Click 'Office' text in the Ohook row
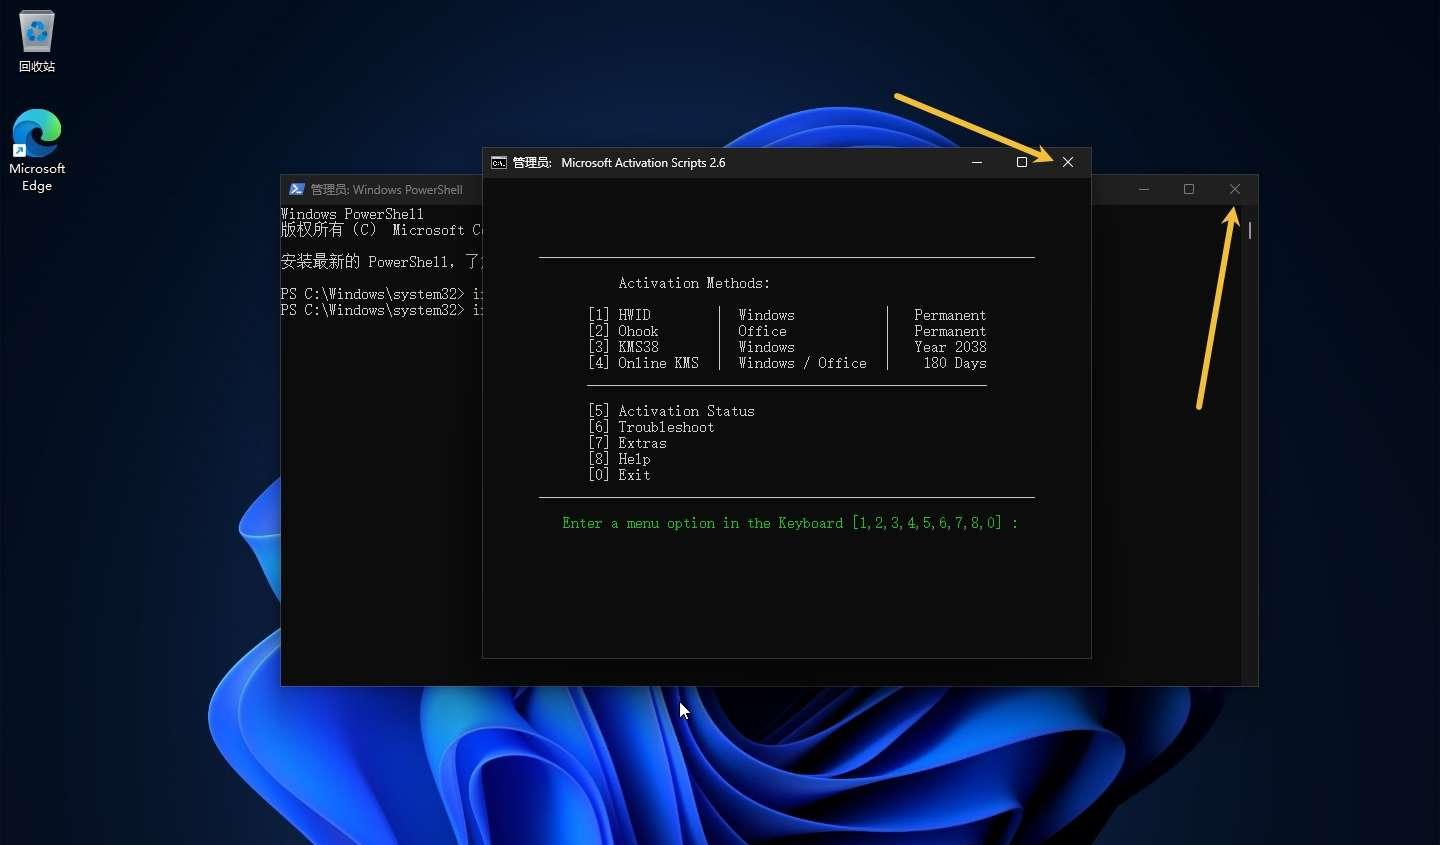1440x845 pixels. pyautogui.click(x=762, y=331)
